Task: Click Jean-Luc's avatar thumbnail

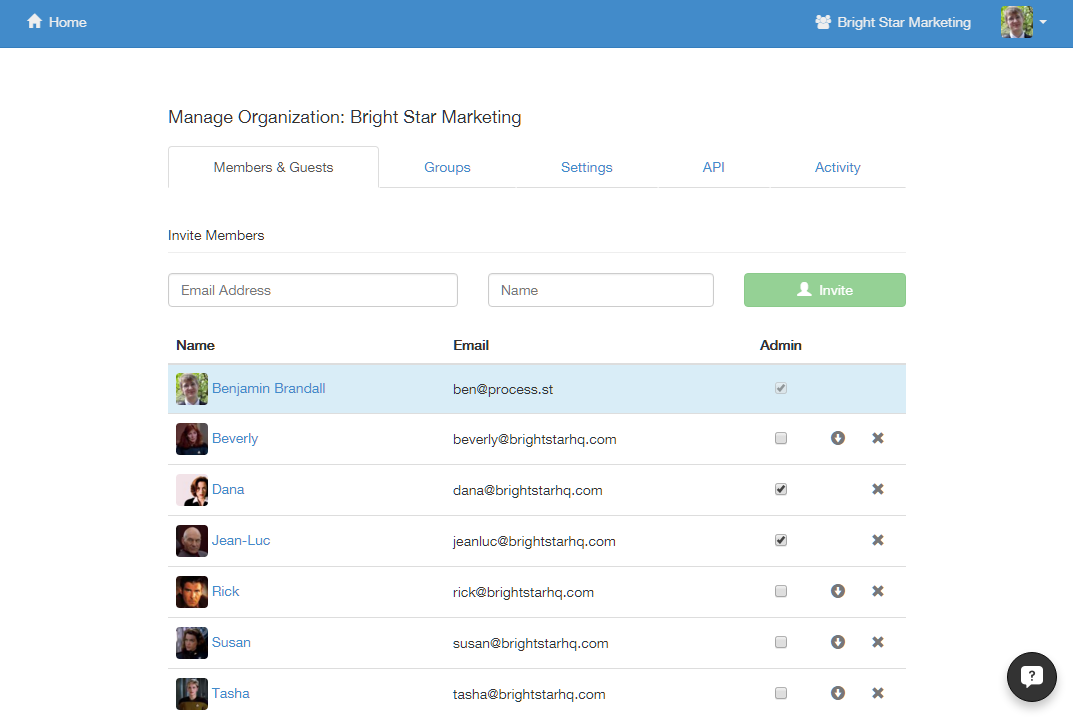Action: (x=192, y=541)
